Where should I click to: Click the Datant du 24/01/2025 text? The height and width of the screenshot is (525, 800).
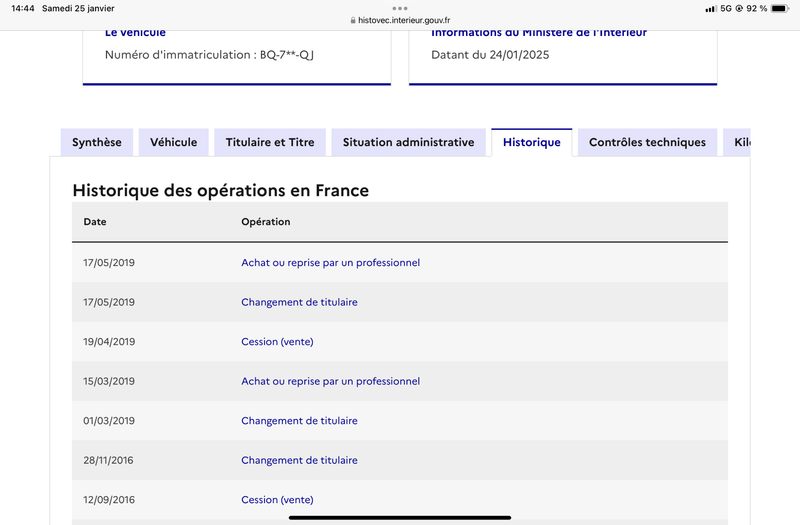(490, 55)
